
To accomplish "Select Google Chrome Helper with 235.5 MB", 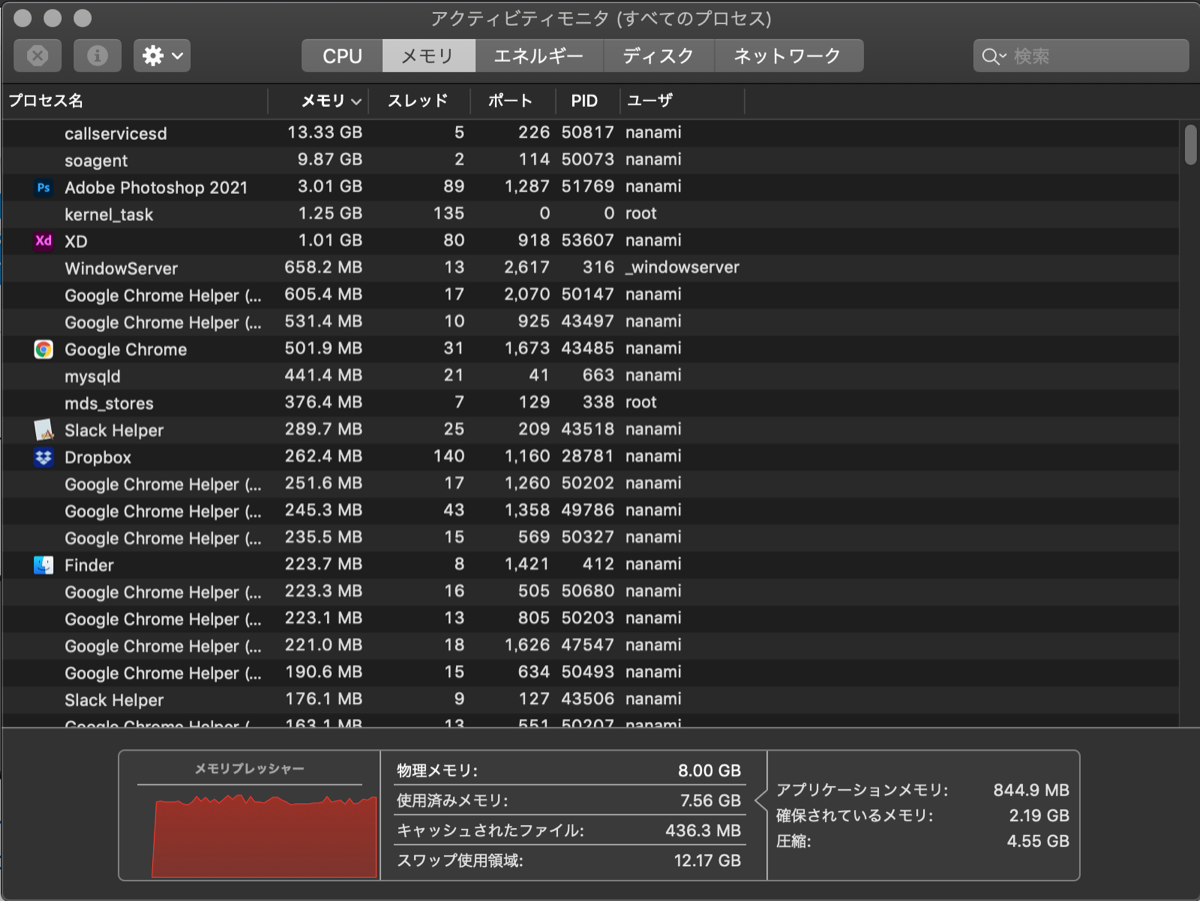I will [x=591, y=538].
